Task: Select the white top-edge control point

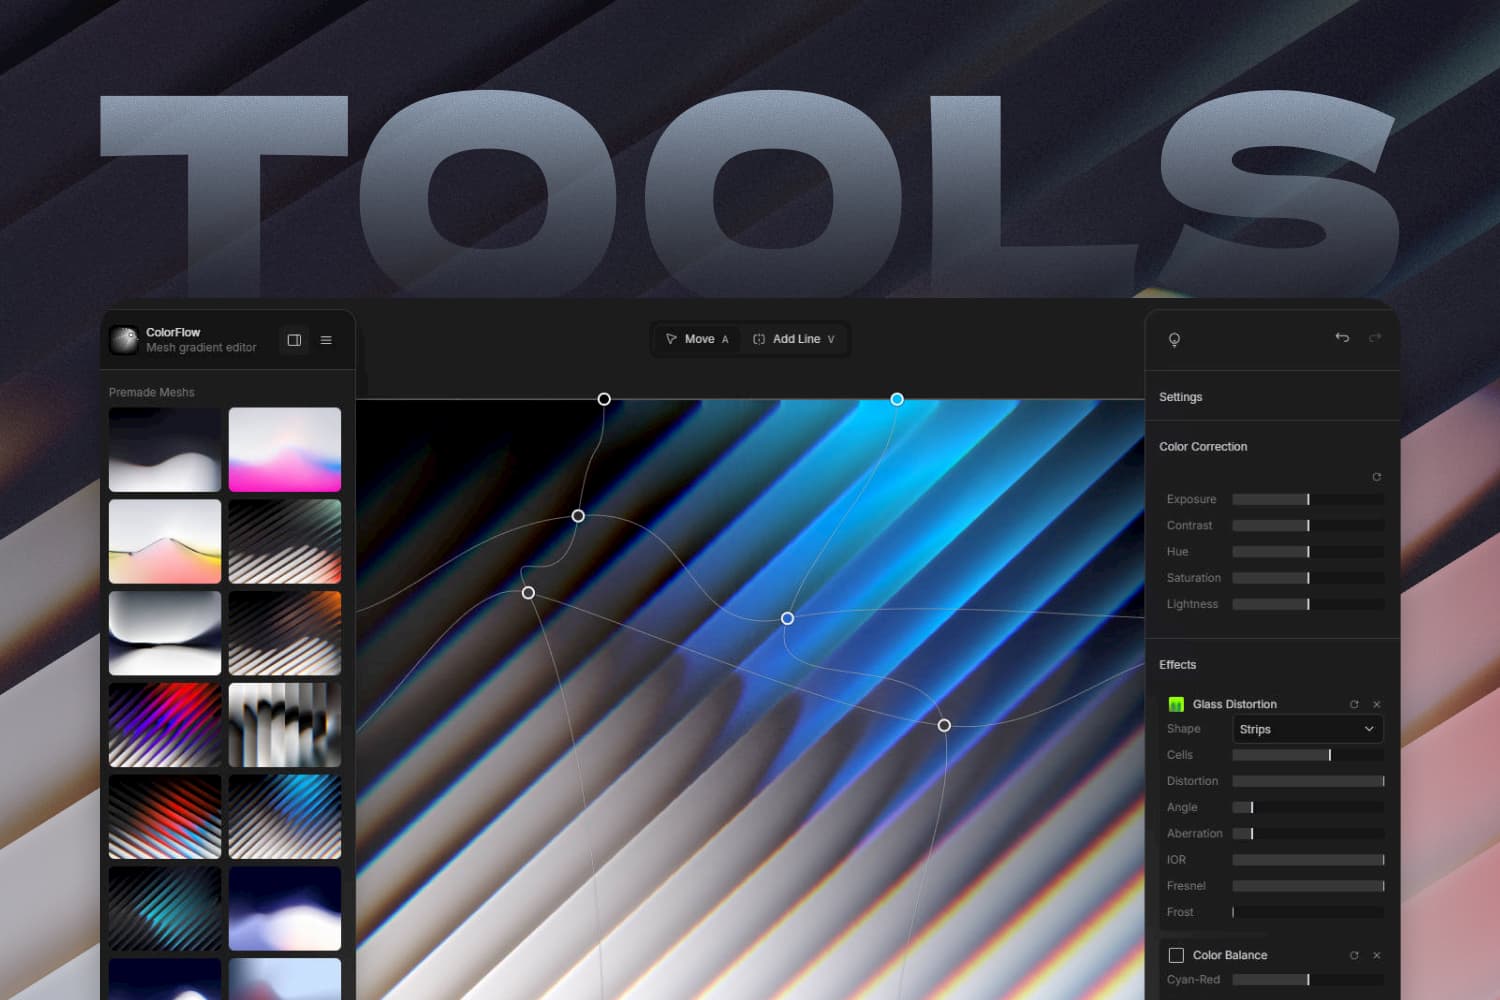Action: click(604, 399)
